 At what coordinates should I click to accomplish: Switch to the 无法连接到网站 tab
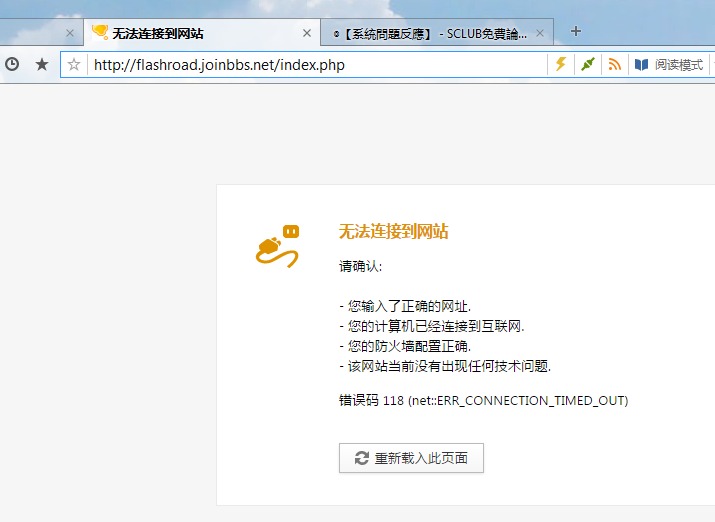tap(202, 33)
